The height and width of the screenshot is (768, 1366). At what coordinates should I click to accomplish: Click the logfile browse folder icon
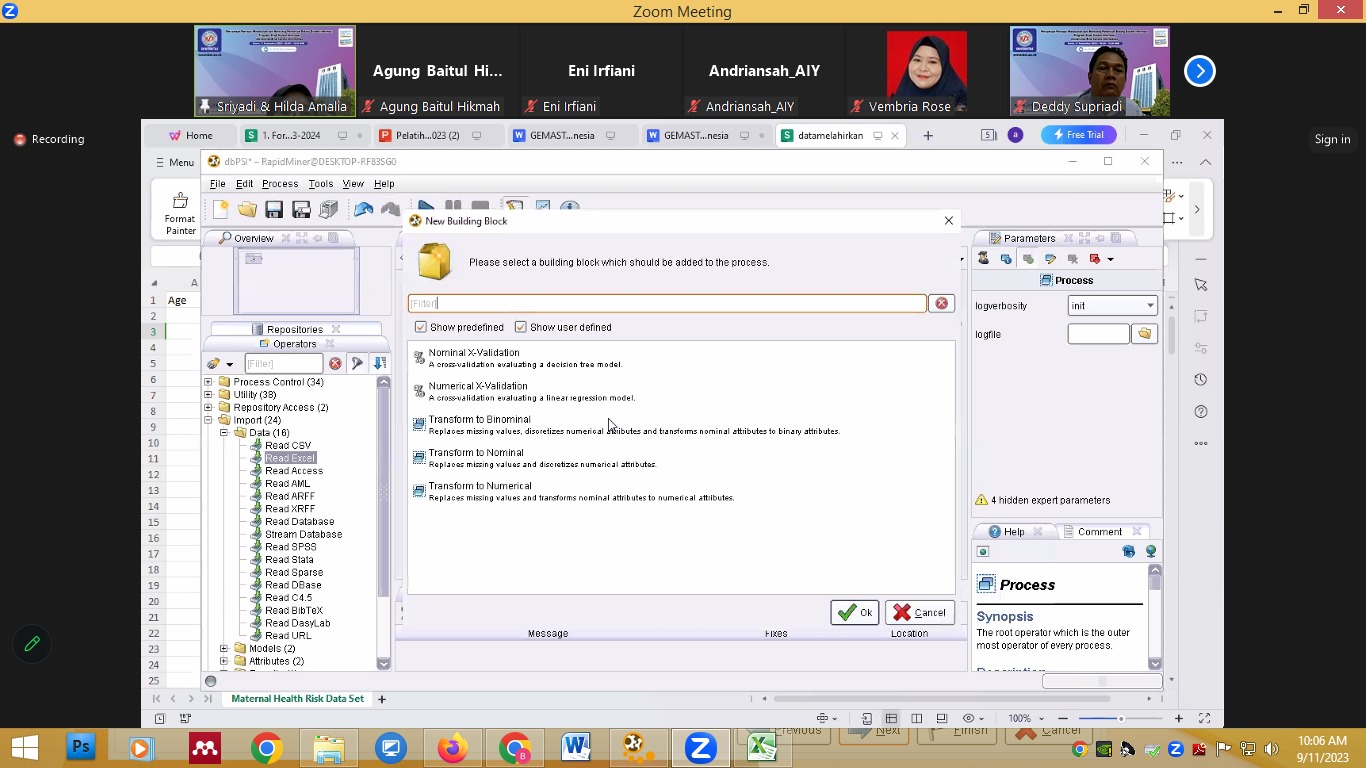(1144, 334)
